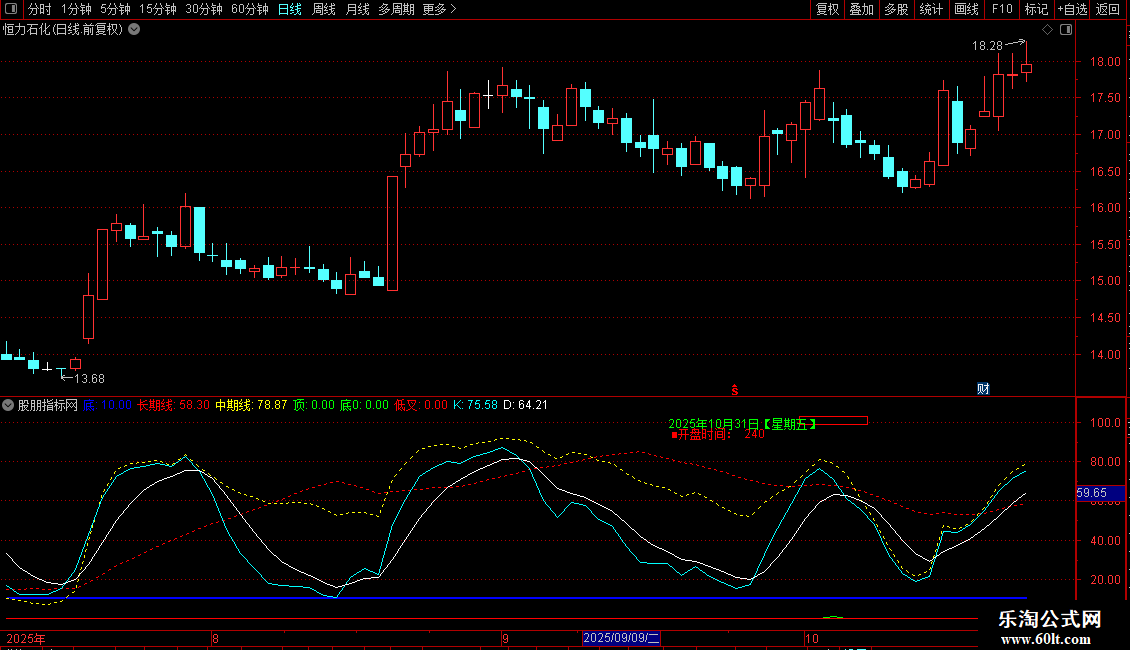
Task: Click the 59.65 indicator value tag
Action: (x=1091, y=493)
